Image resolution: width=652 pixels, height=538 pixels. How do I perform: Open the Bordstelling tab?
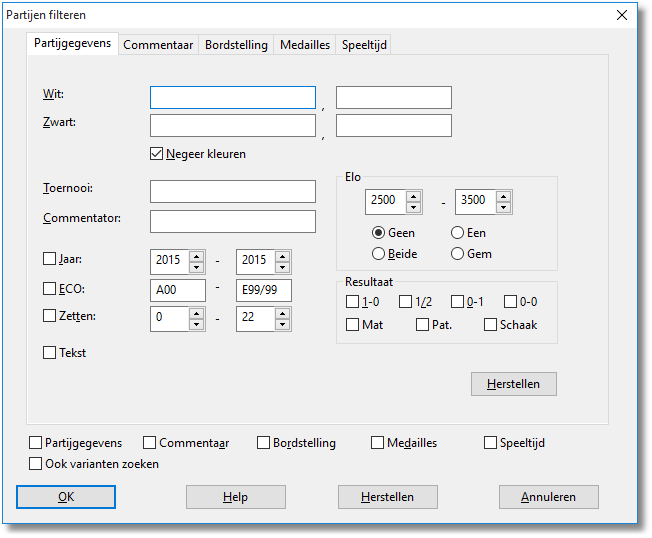coord(236,45)
